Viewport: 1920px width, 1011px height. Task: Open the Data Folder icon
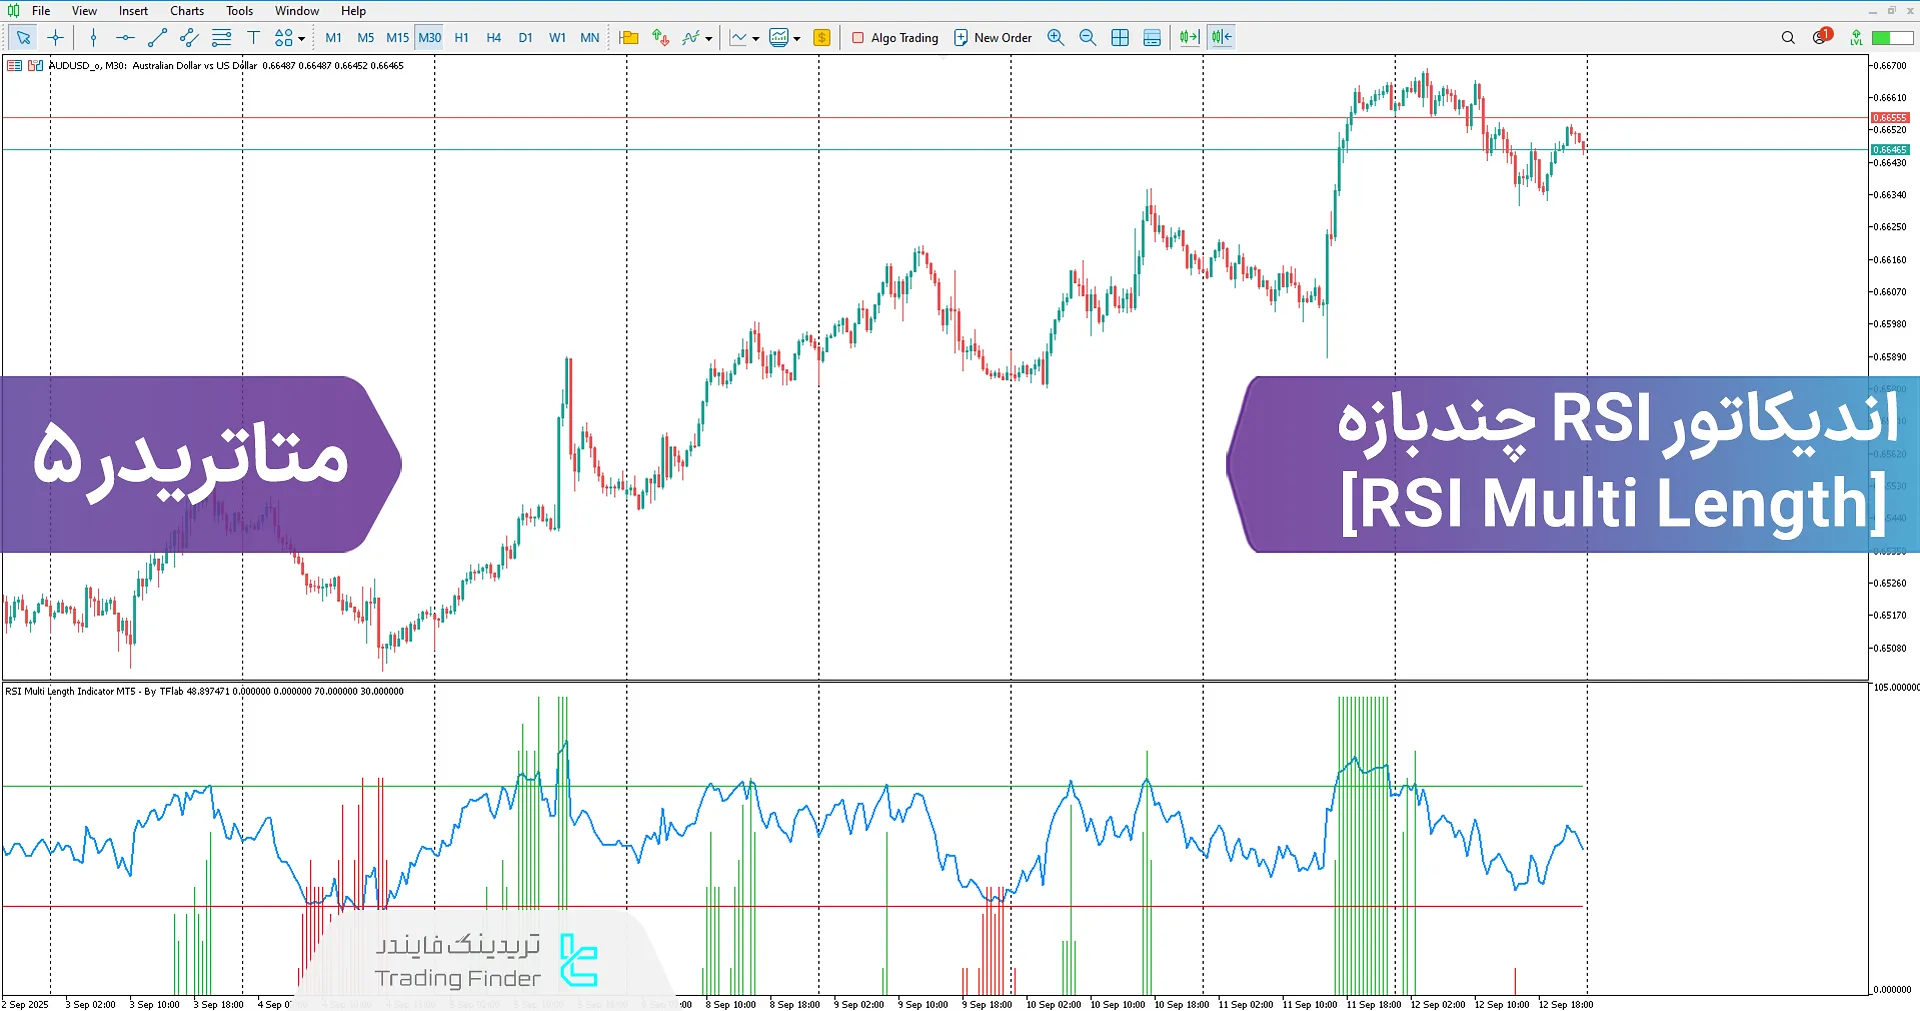(628, 37)
